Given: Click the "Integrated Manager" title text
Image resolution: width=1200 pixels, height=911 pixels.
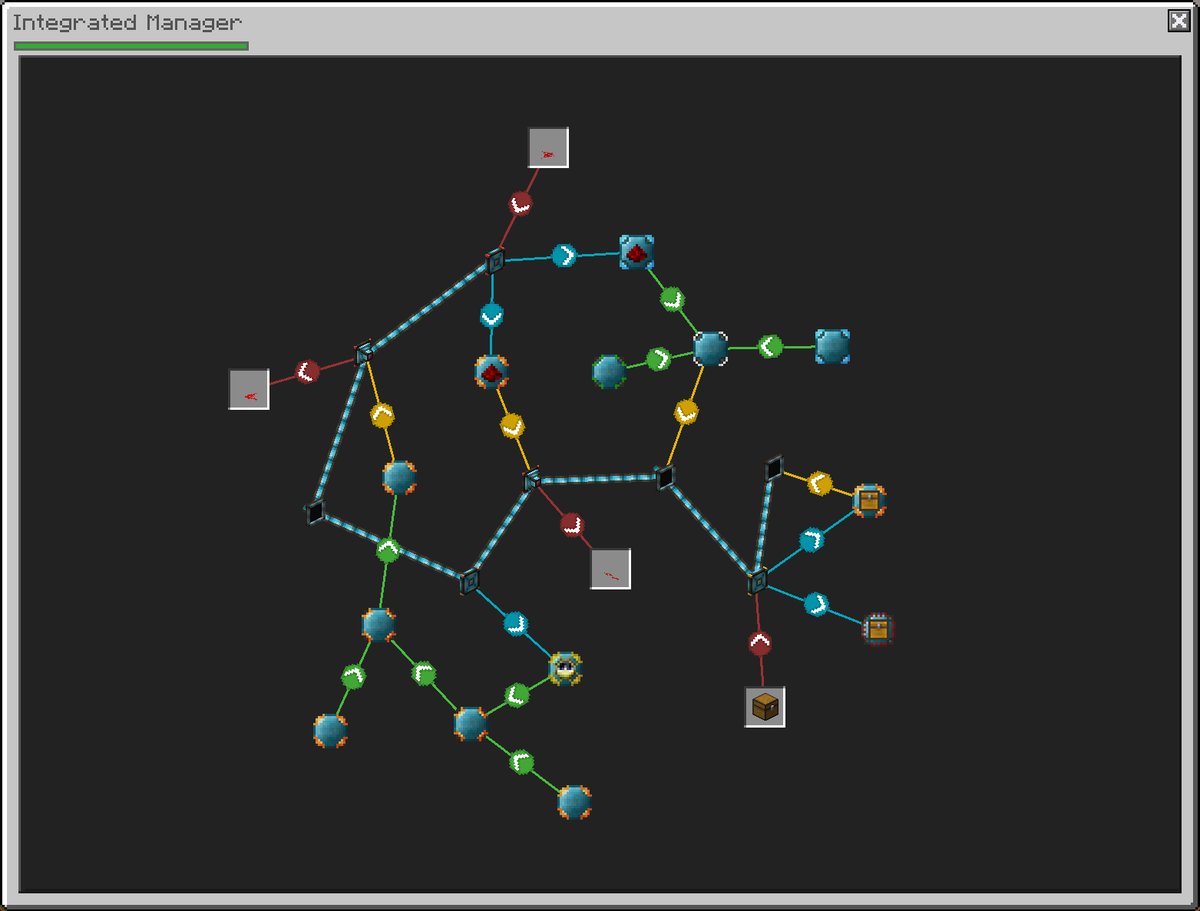Looking at the screenshot, I should coord(127,22).
